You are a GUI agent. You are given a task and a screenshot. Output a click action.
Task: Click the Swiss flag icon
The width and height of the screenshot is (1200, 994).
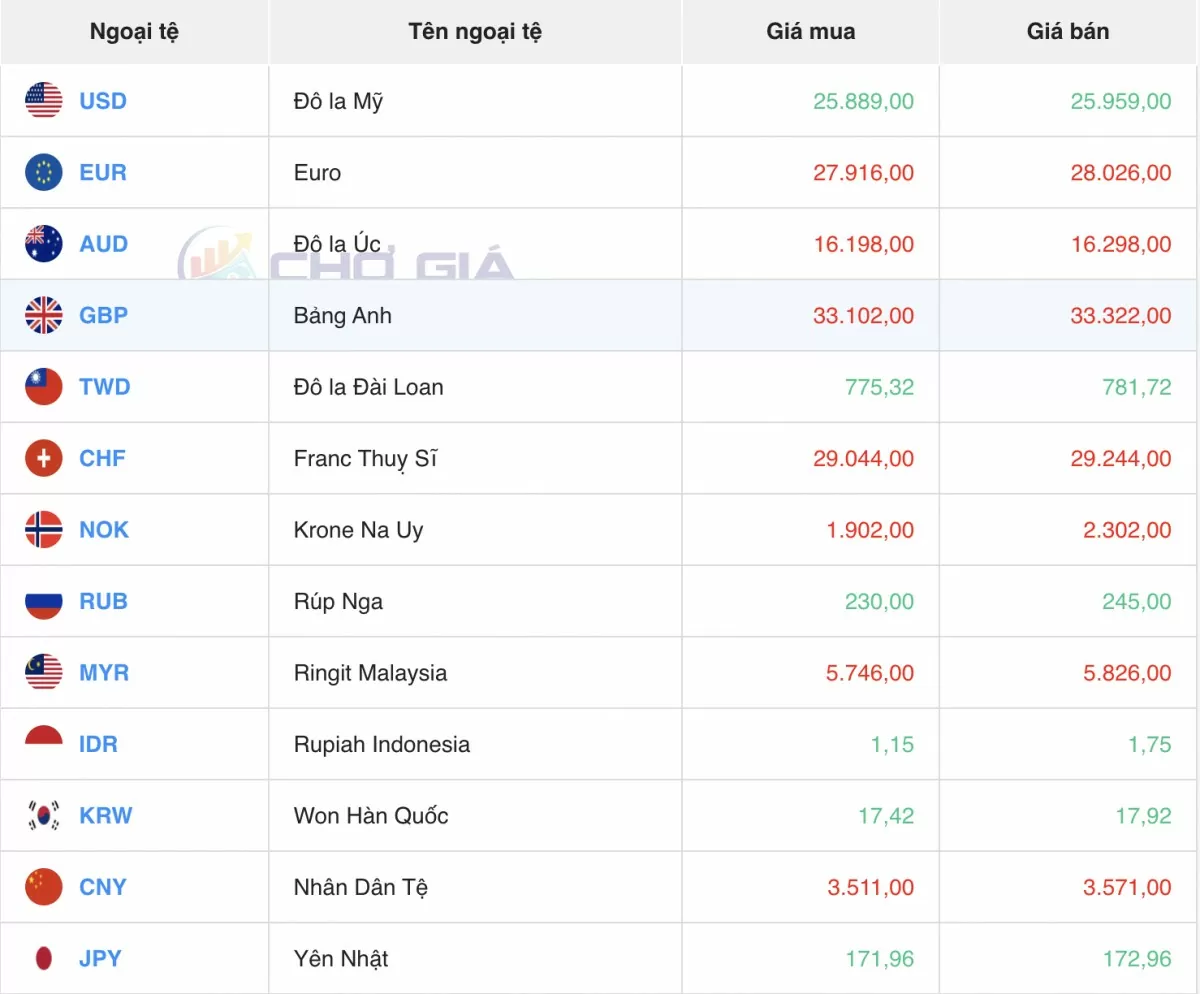coord(44,459)
